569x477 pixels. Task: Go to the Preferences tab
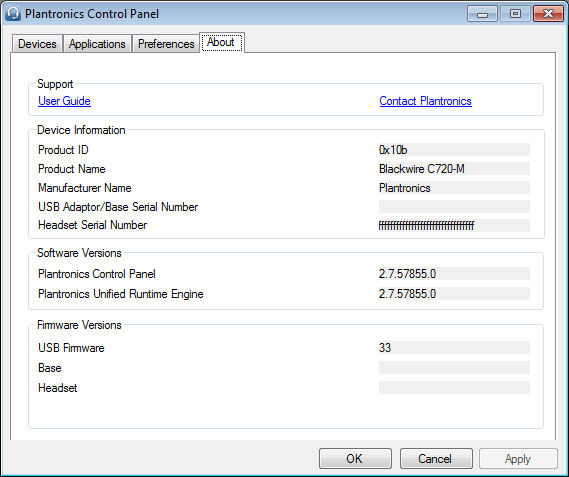point(166,44)
